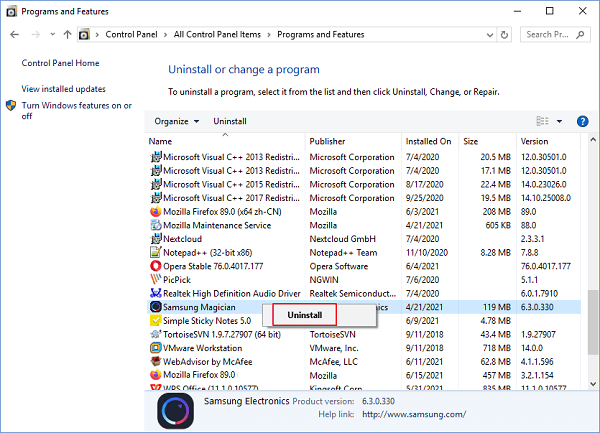Click Uninstall in the toolbar
The height and width of the screenshot is (433, 600).
230,121
